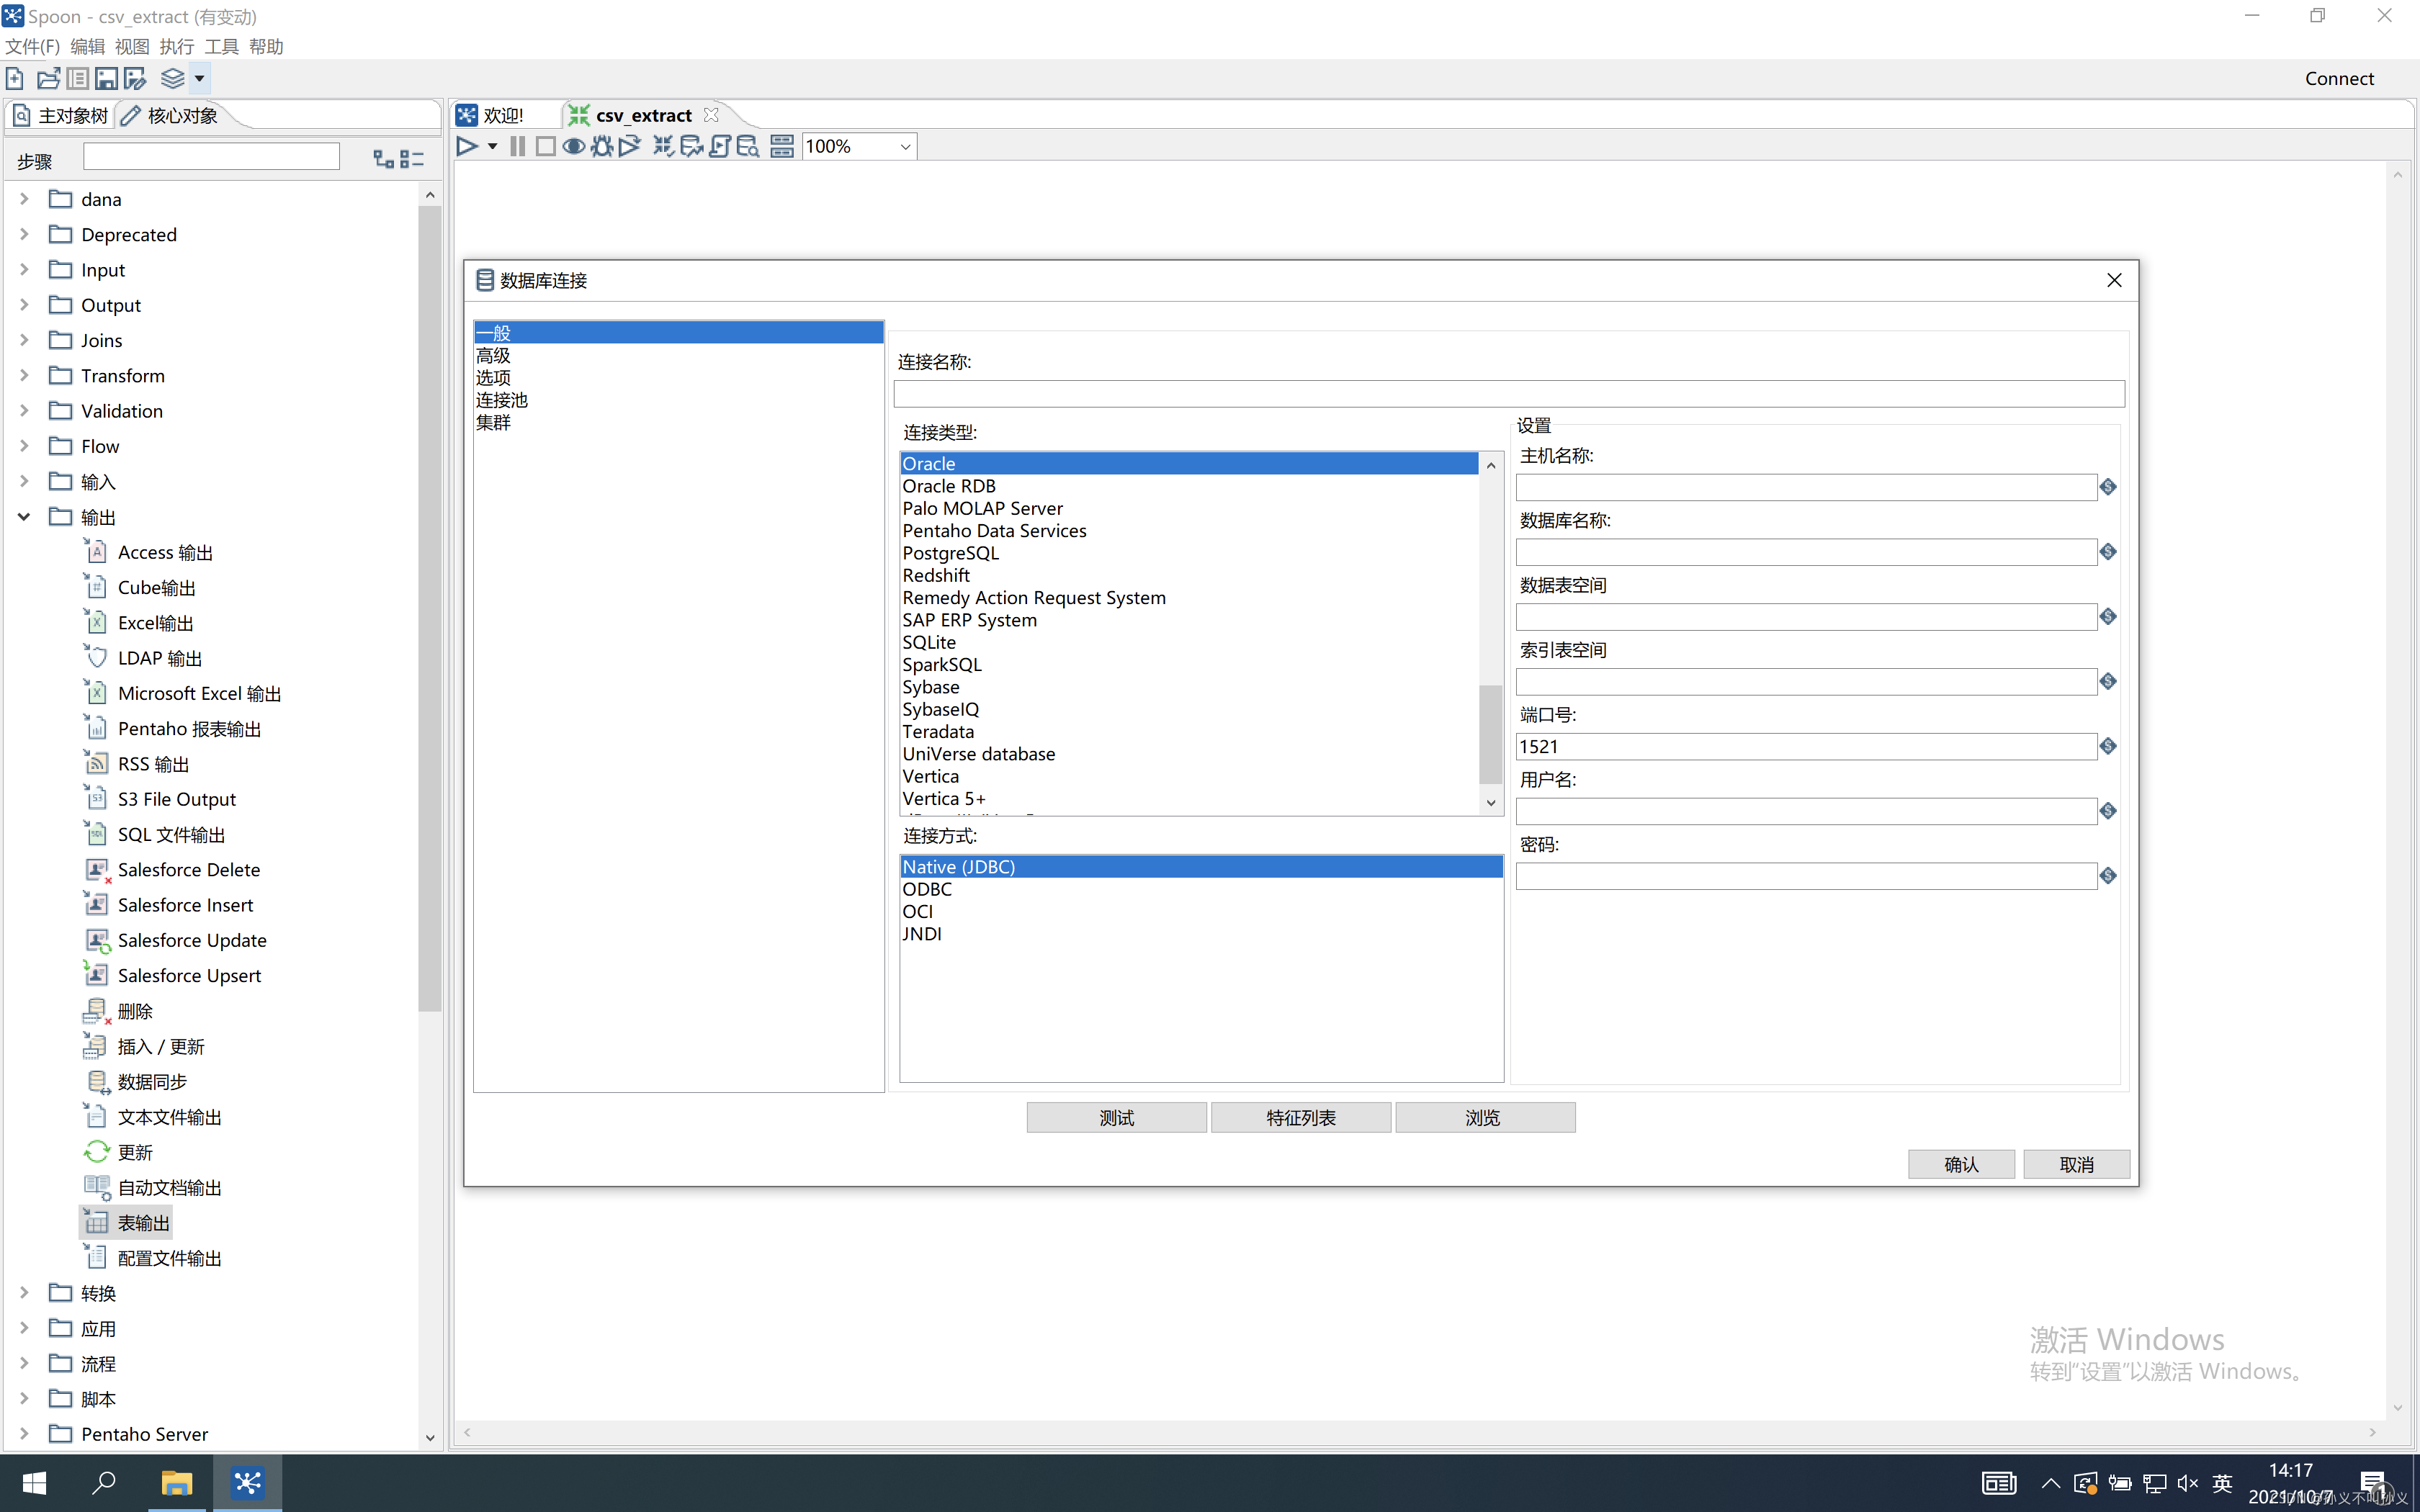Collapse all tree icon in steps panel
Viewport: 2420px width, 1512px height.
tap(412, 159)
